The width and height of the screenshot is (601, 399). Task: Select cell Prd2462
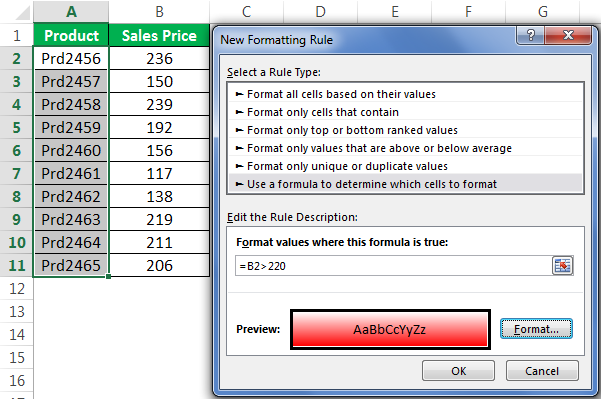(x=71, y=196)
